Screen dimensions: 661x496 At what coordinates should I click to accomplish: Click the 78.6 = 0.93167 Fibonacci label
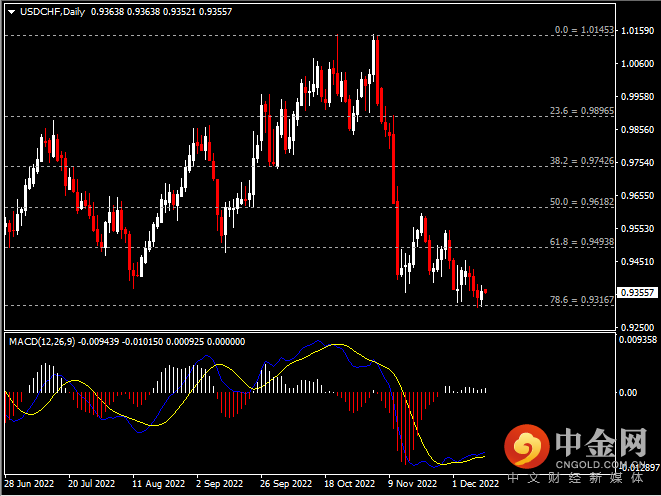coord(584,299)
